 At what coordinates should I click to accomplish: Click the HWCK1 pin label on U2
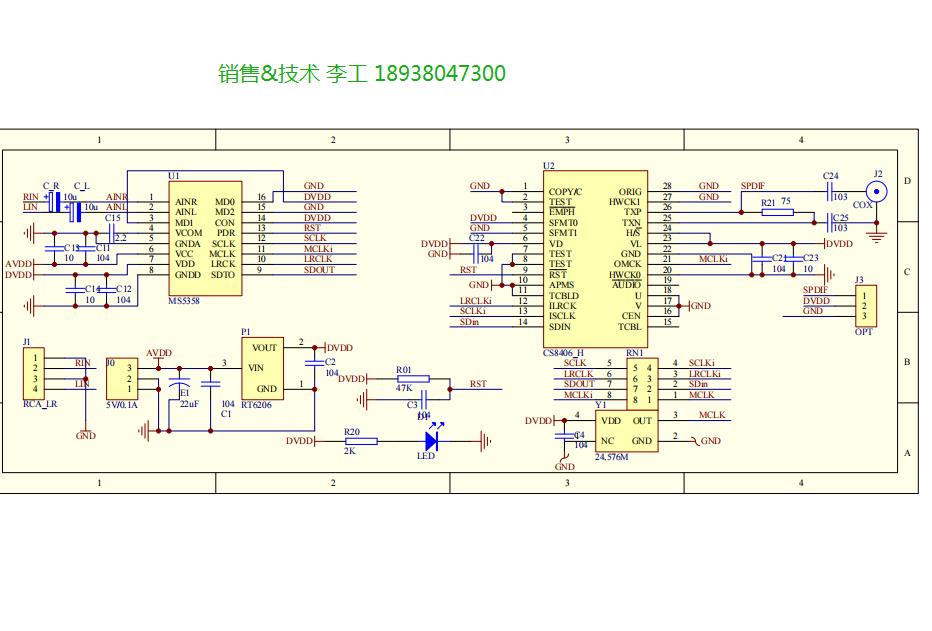[625, 202]
